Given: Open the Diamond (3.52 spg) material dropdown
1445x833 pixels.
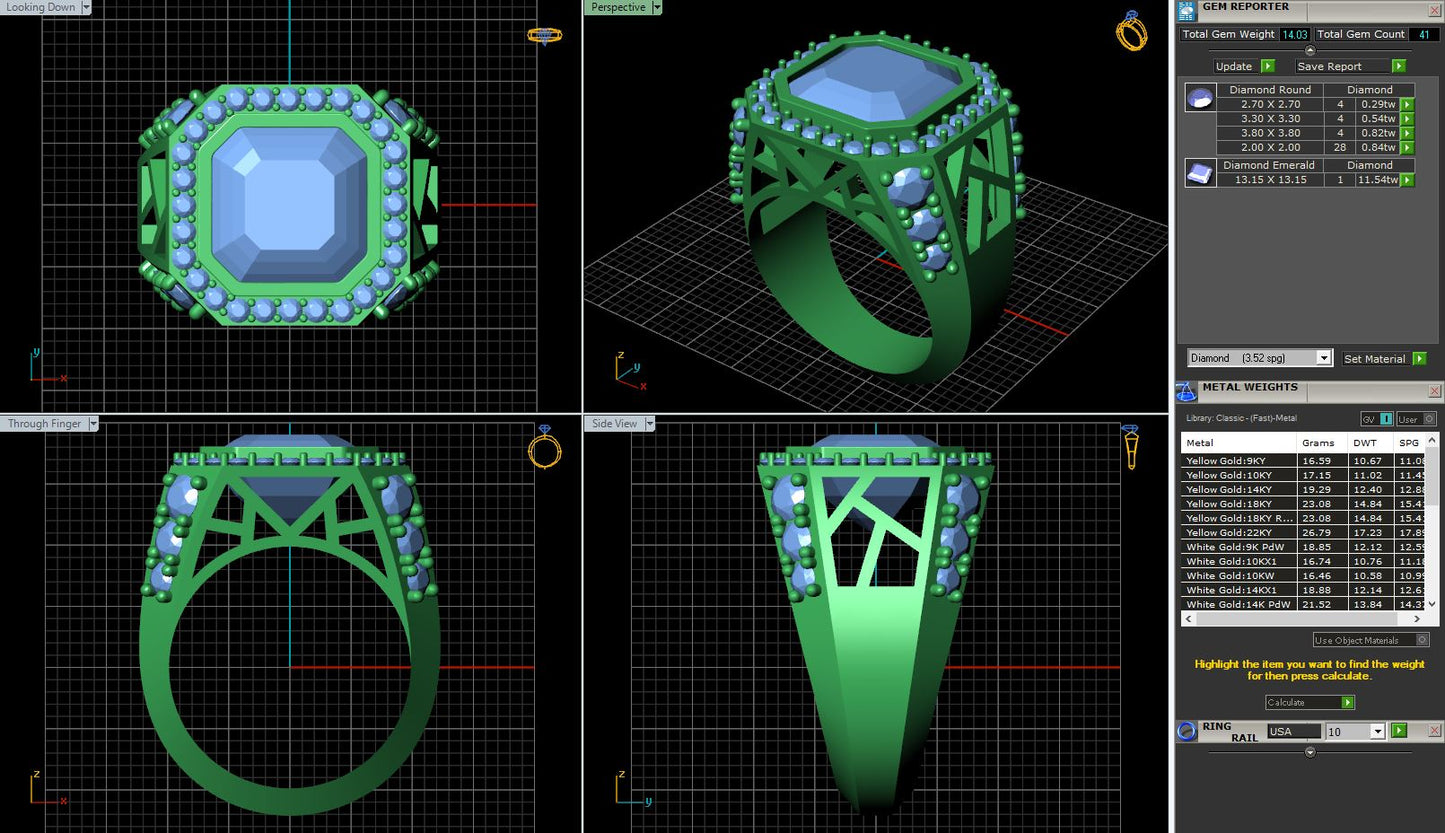Looking at the screenshot, I should point(1324,358).
